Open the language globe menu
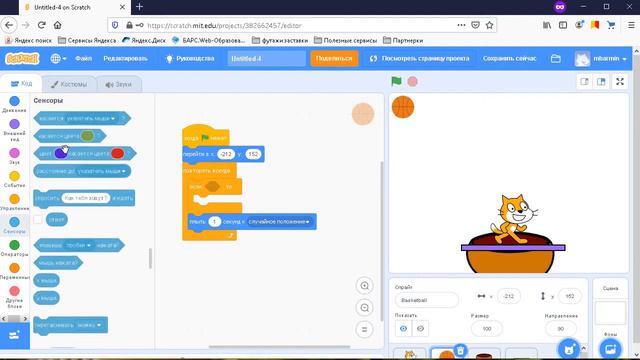The height and width of the screenshot is (360, 640). click(x=58, y=58)
